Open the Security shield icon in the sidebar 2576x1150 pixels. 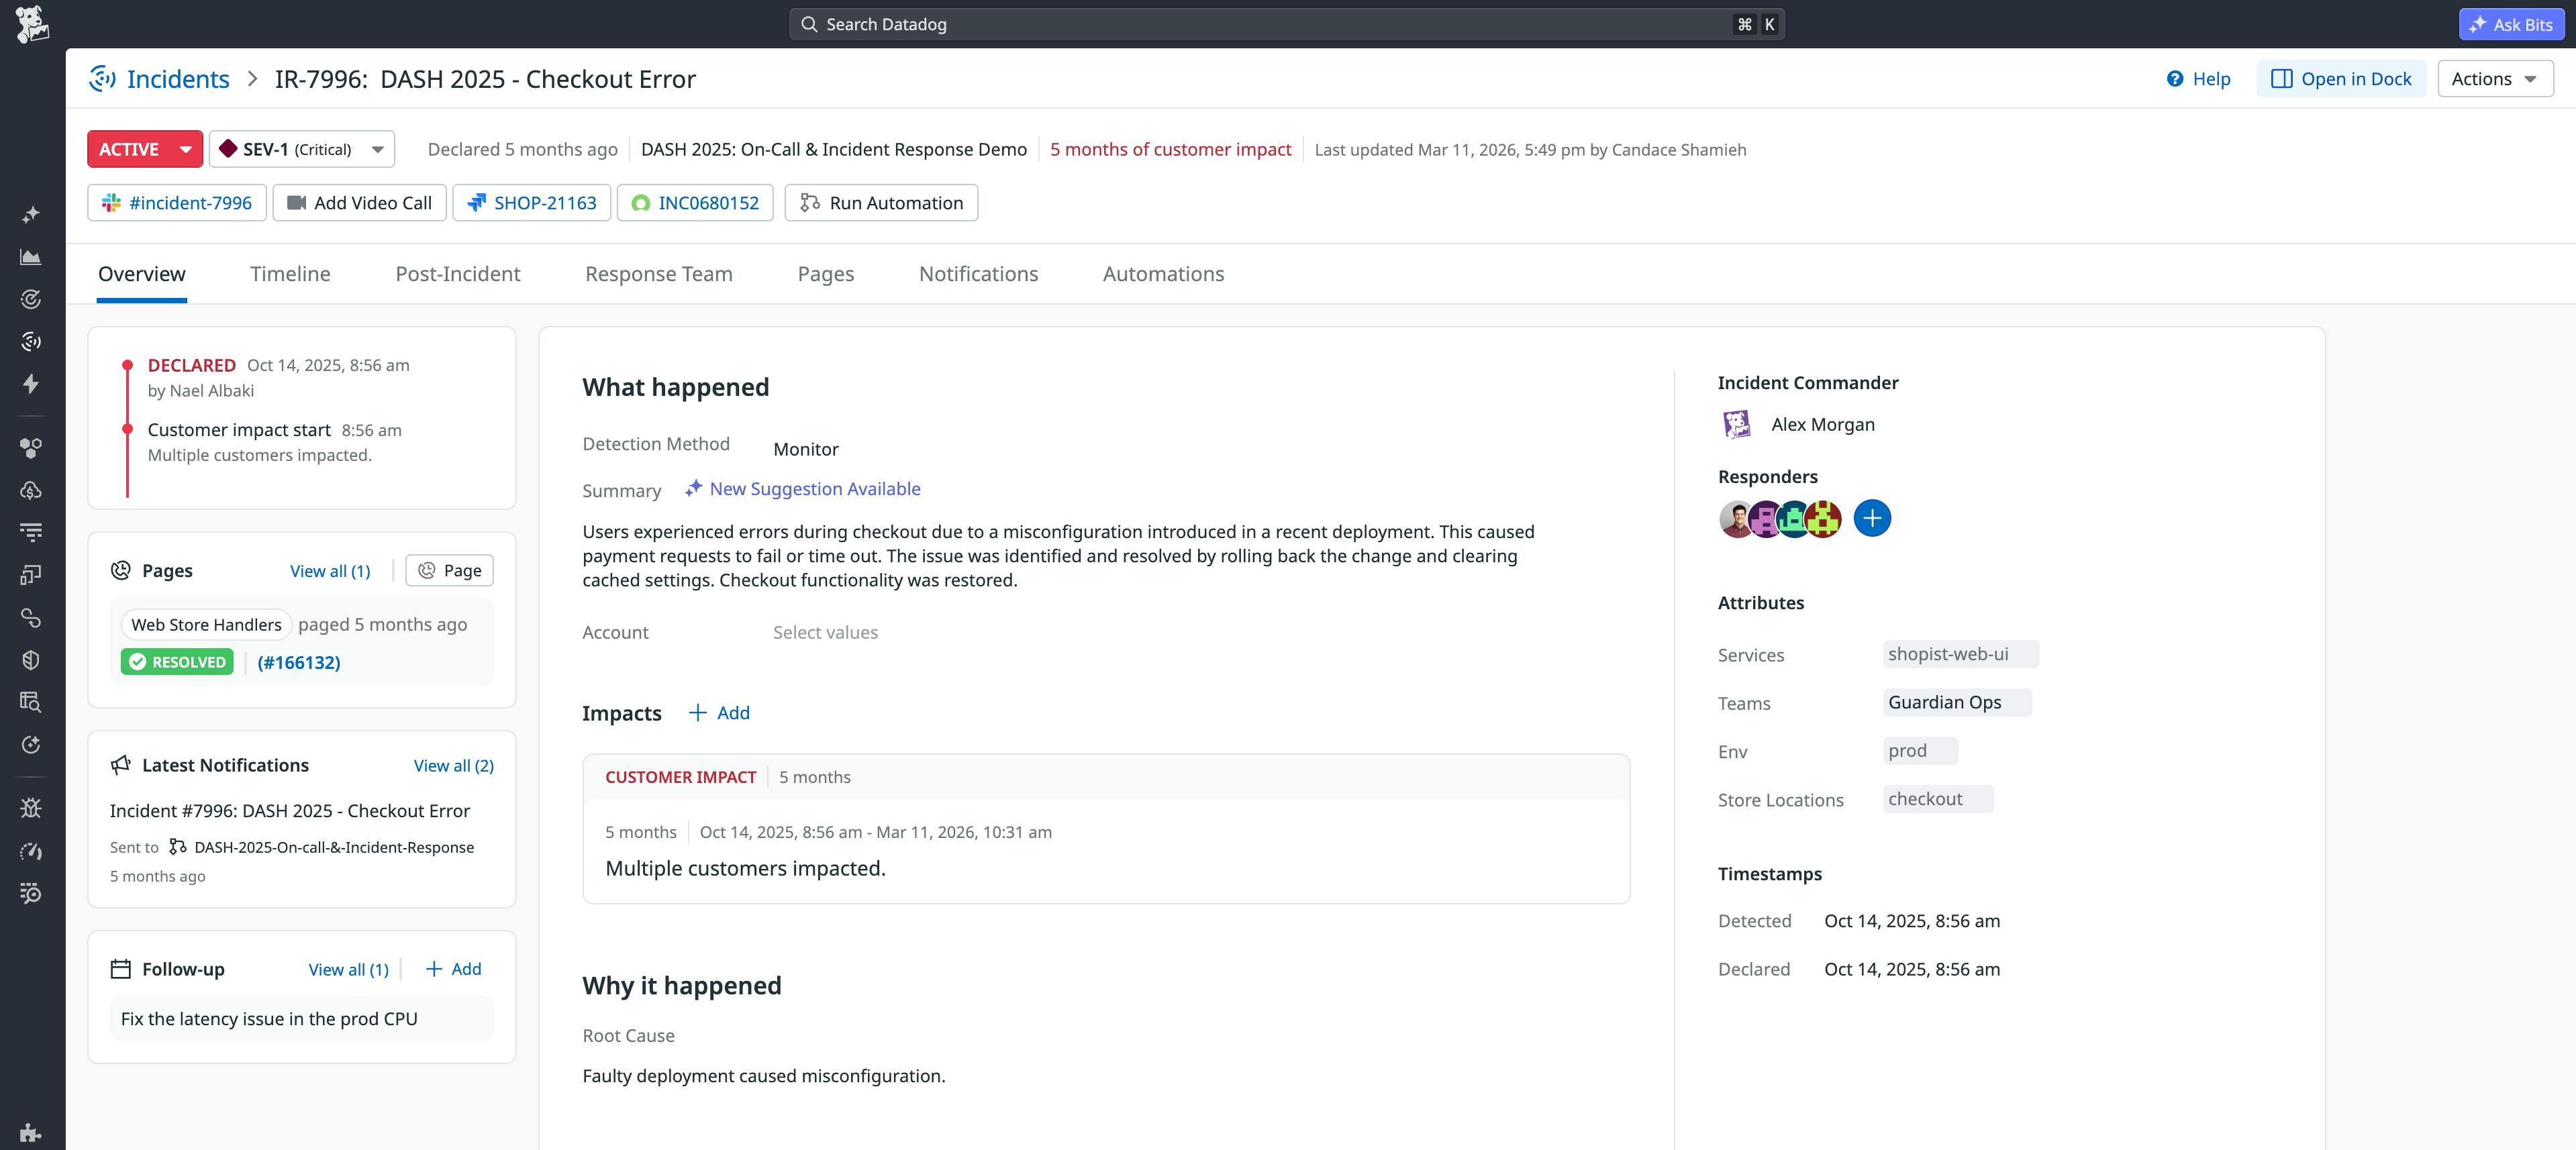click(31, 659)
